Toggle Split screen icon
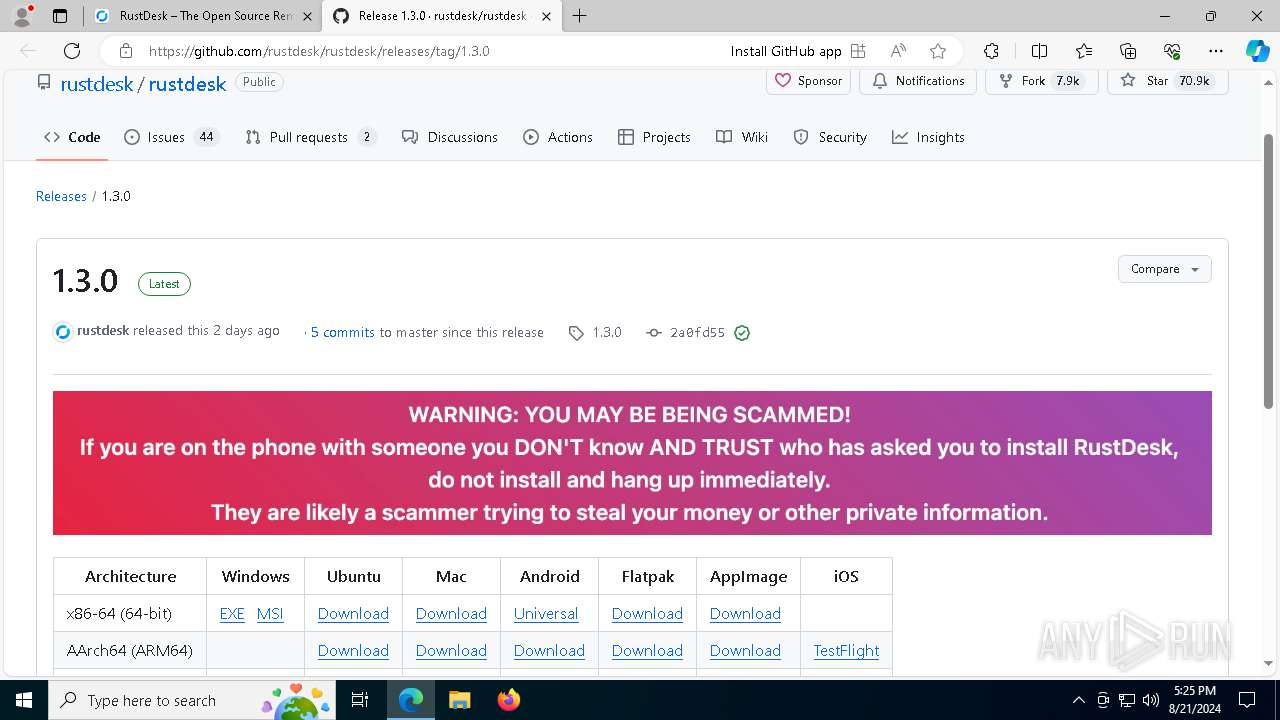This screenshot has height=720, width=1280. point(1039,51)
